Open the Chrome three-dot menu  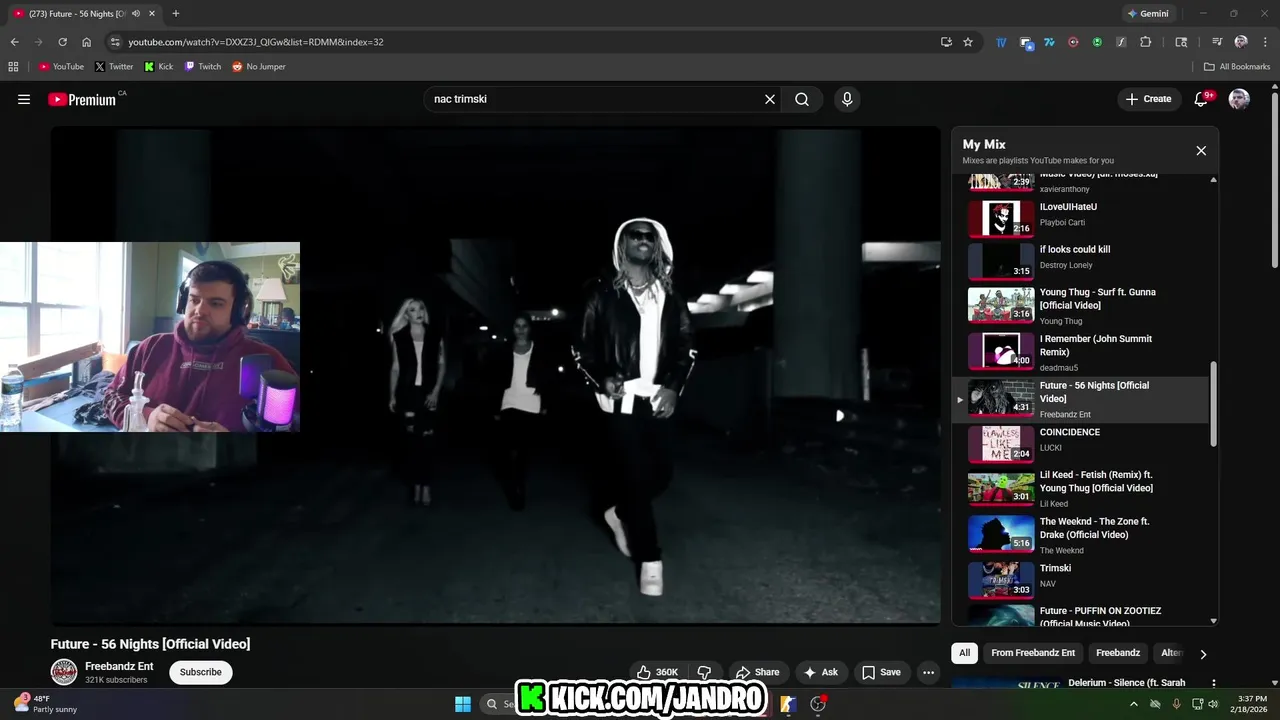point(1265,42)
